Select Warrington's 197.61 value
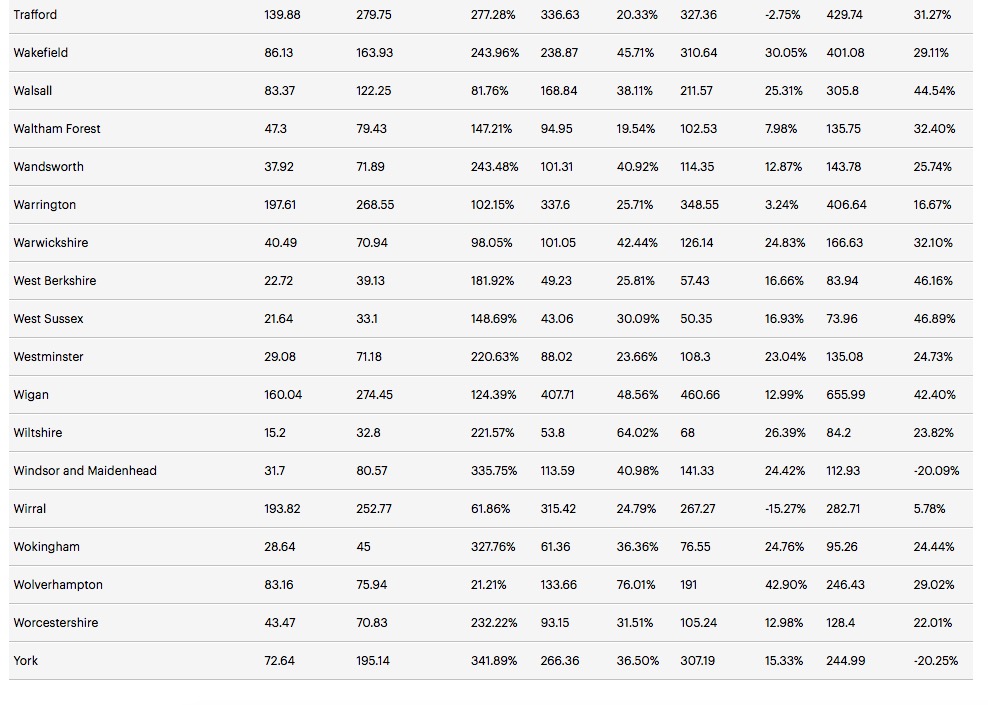 point(280,205)
